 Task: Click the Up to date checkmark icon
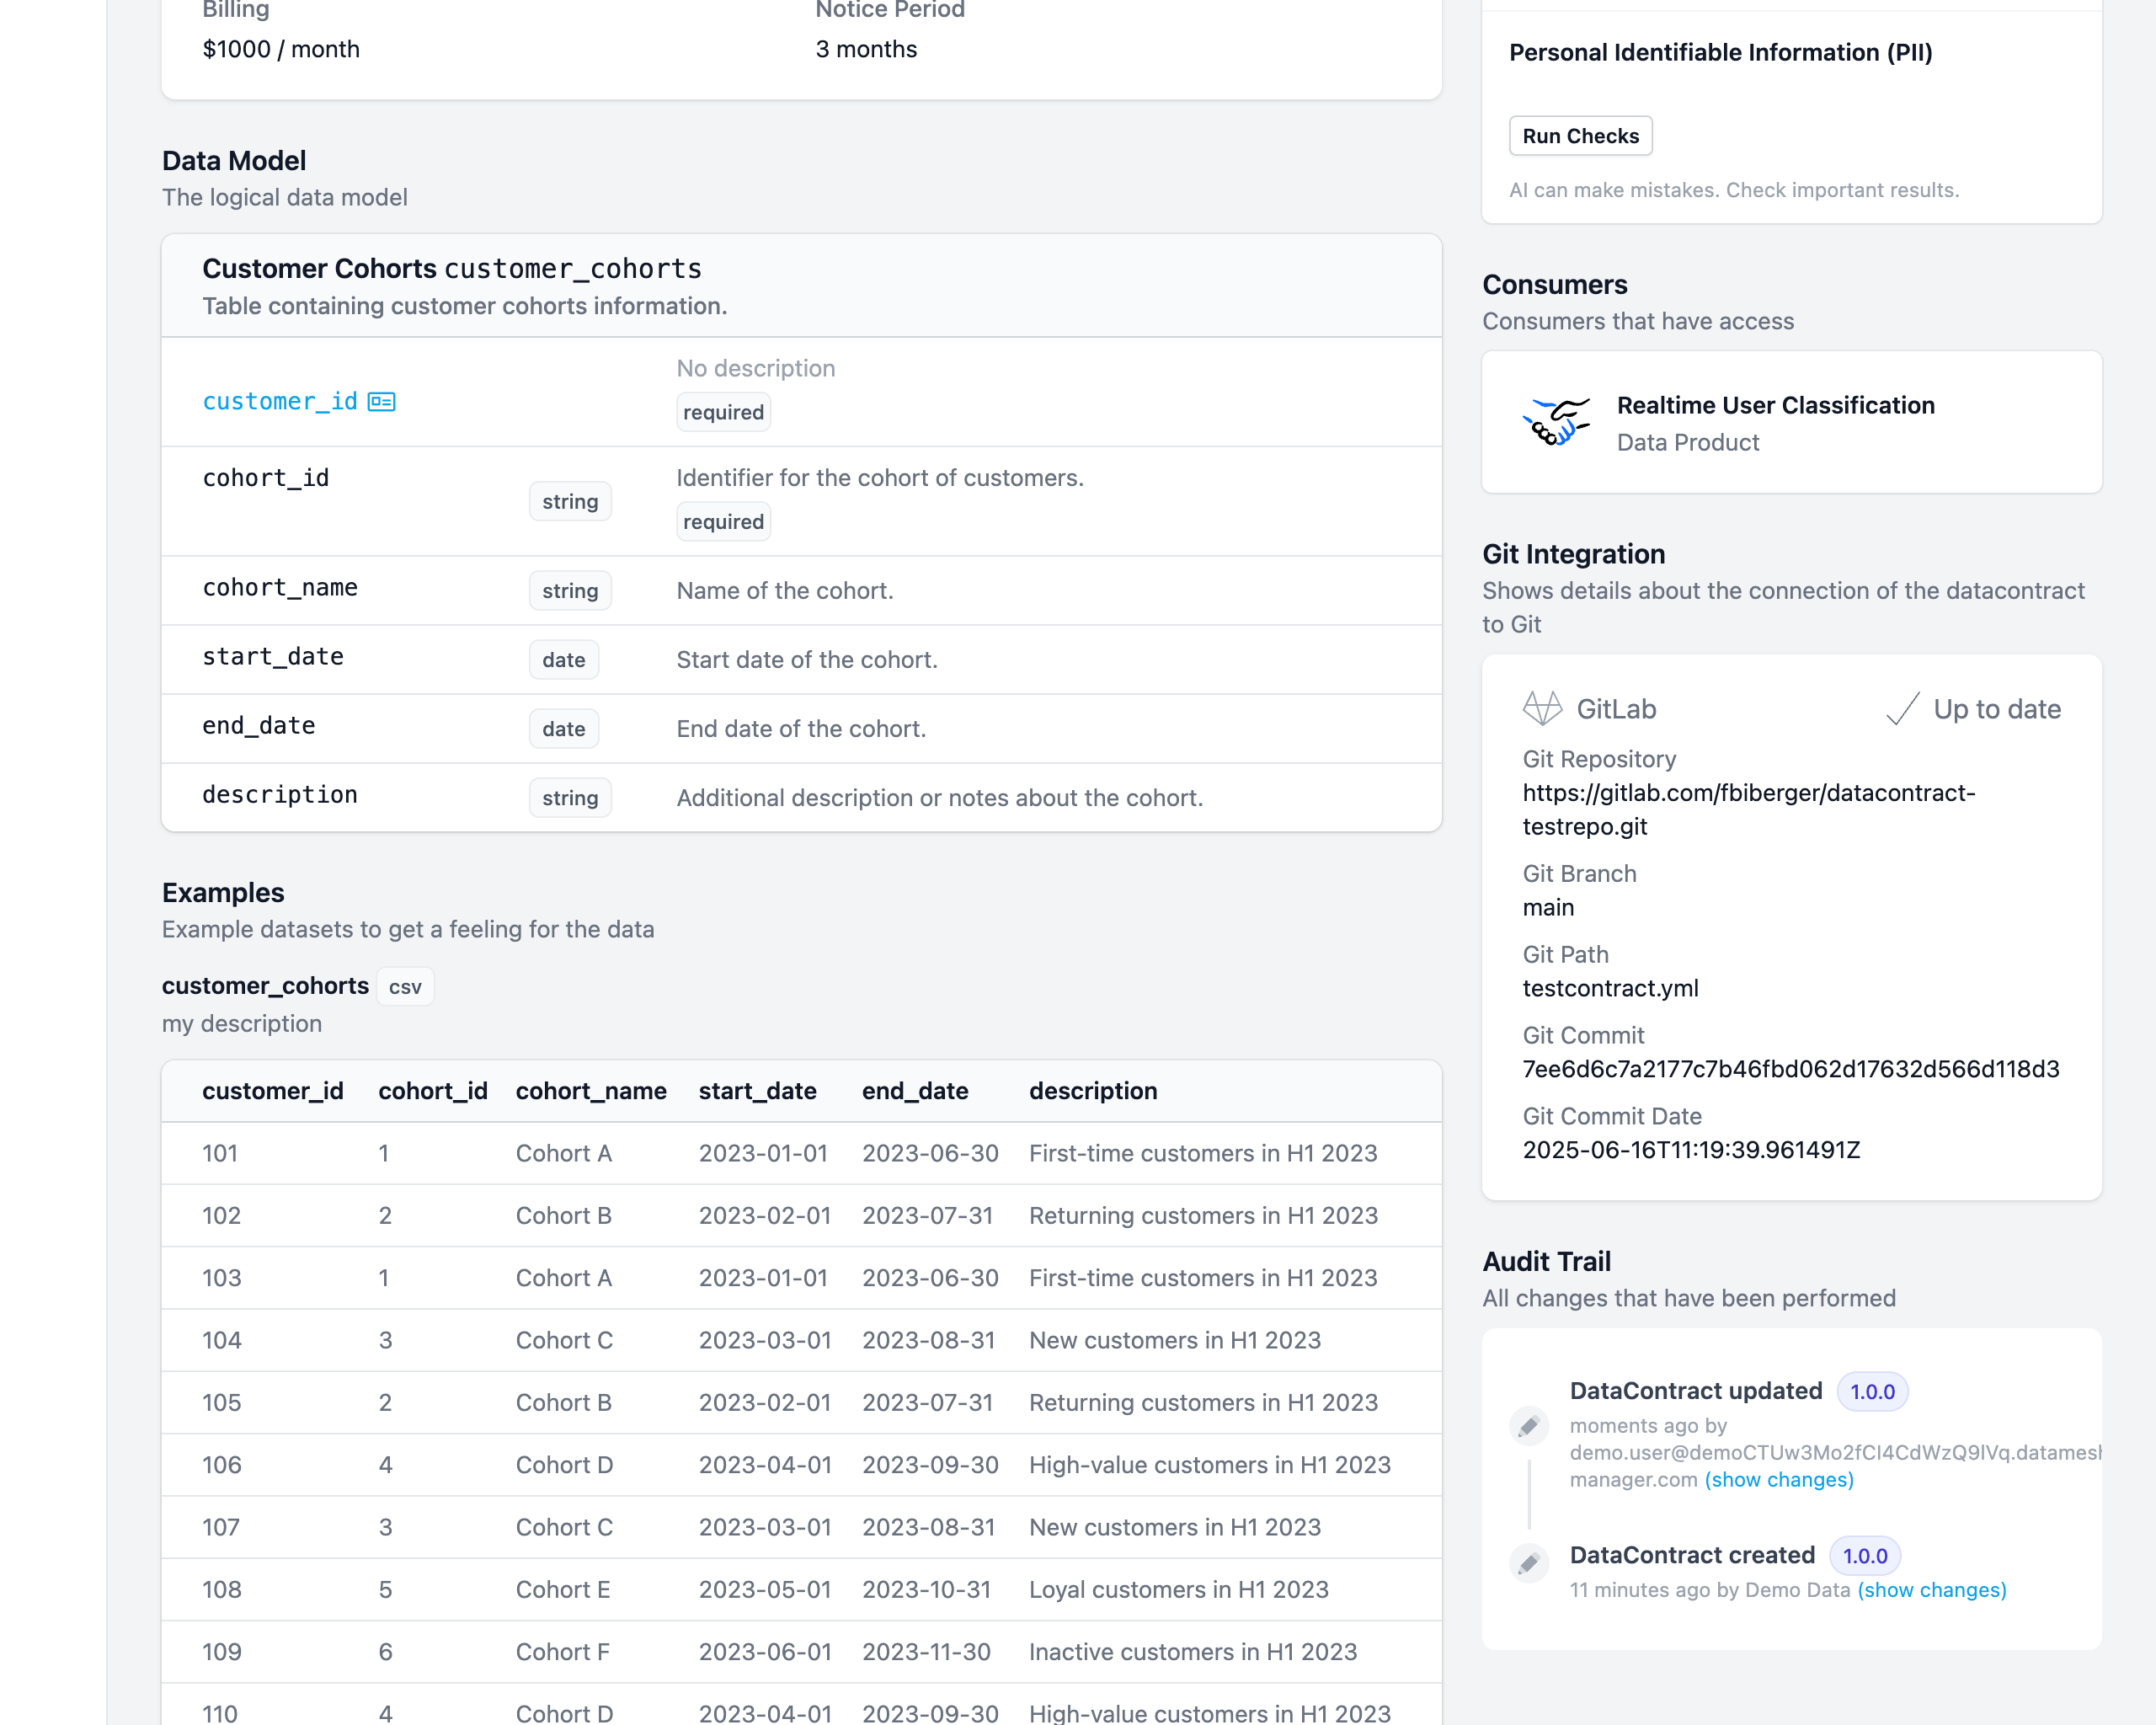pyautogui.click(x=1901, y=709)
